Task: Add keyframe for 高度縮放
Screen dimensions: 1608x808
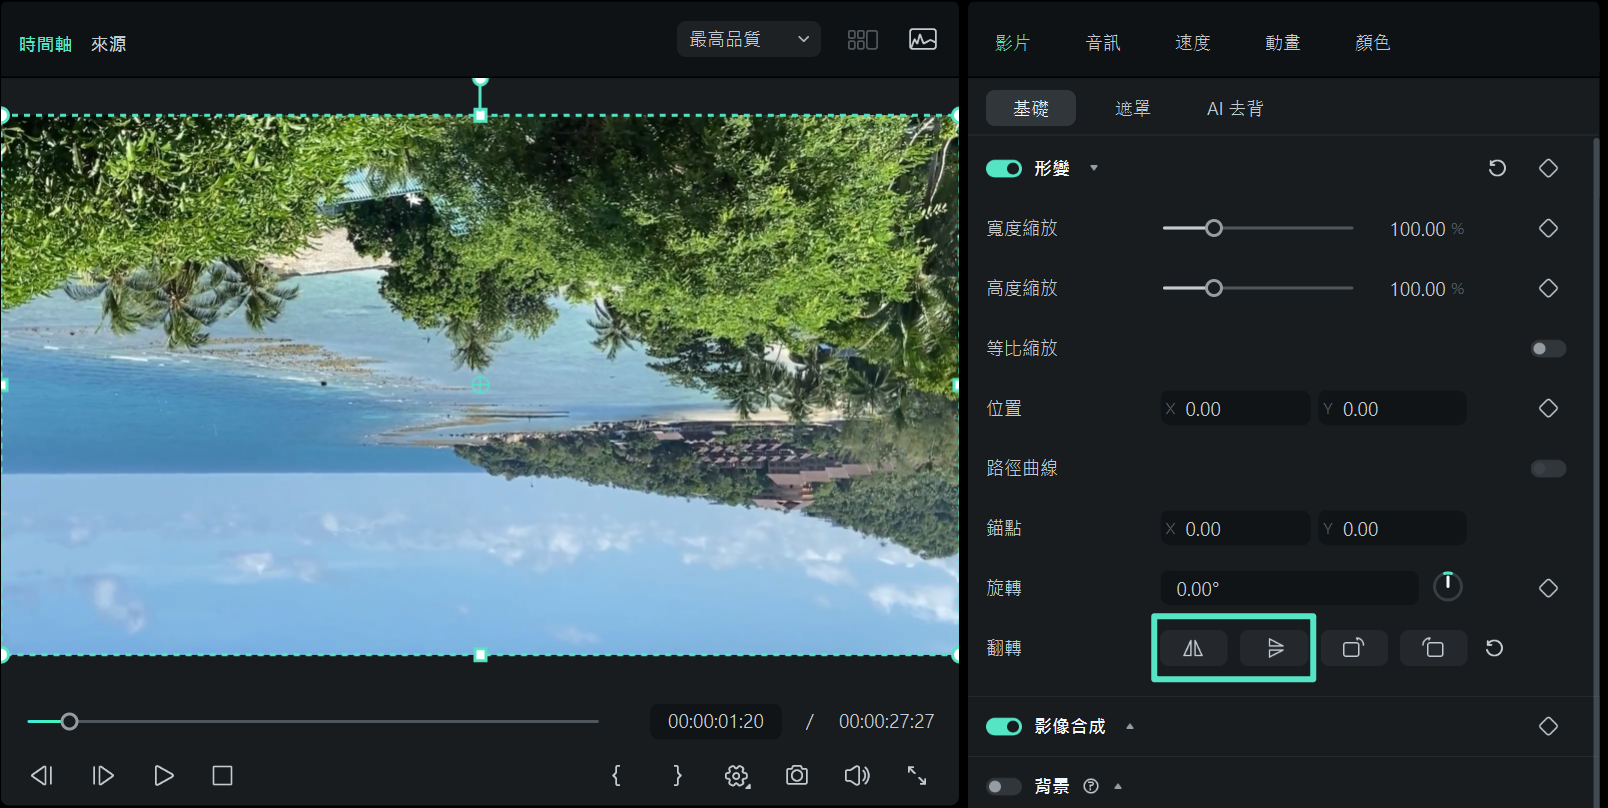Action: 1548,288
